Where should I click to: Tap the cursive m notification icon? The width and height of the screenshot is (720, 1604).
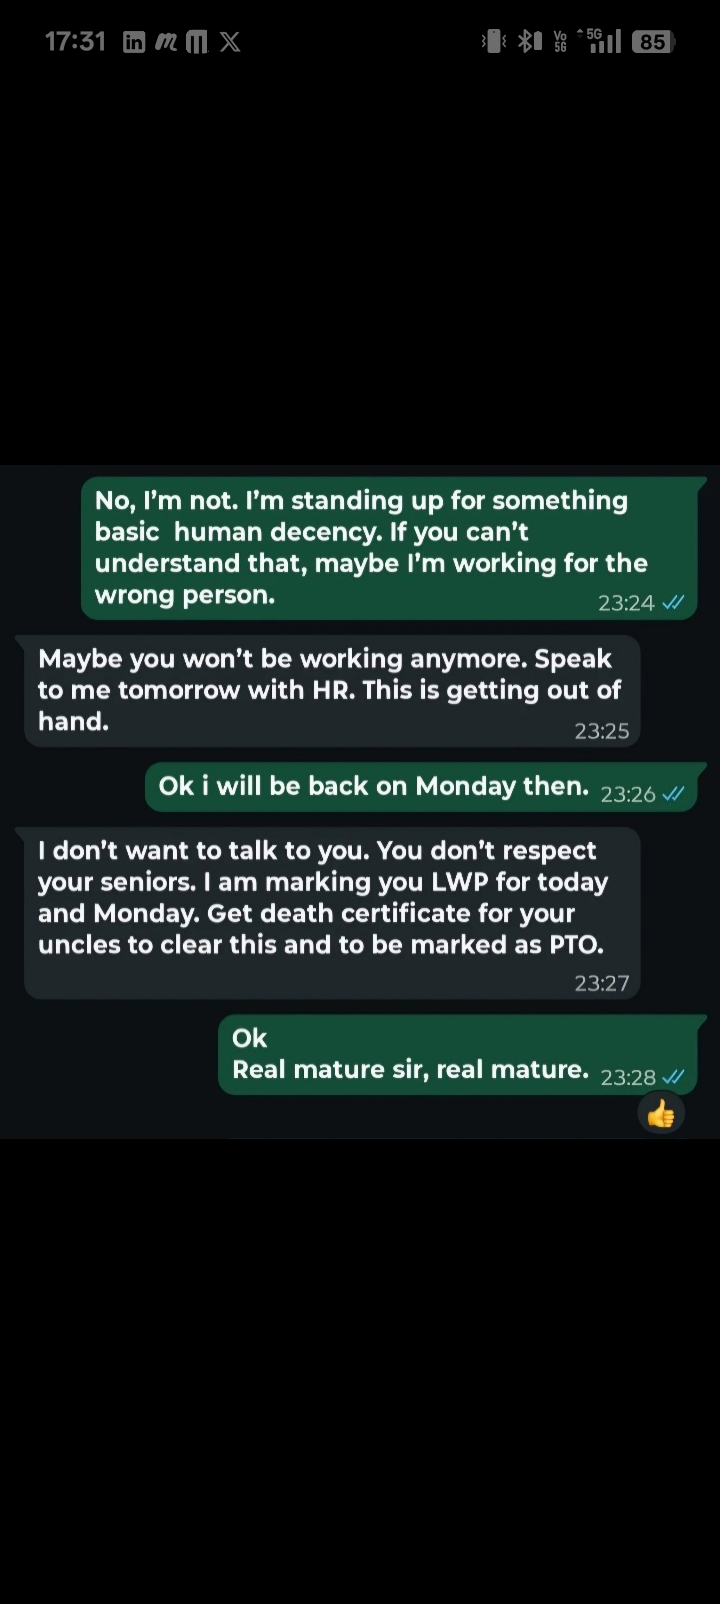tap(166, 42)
